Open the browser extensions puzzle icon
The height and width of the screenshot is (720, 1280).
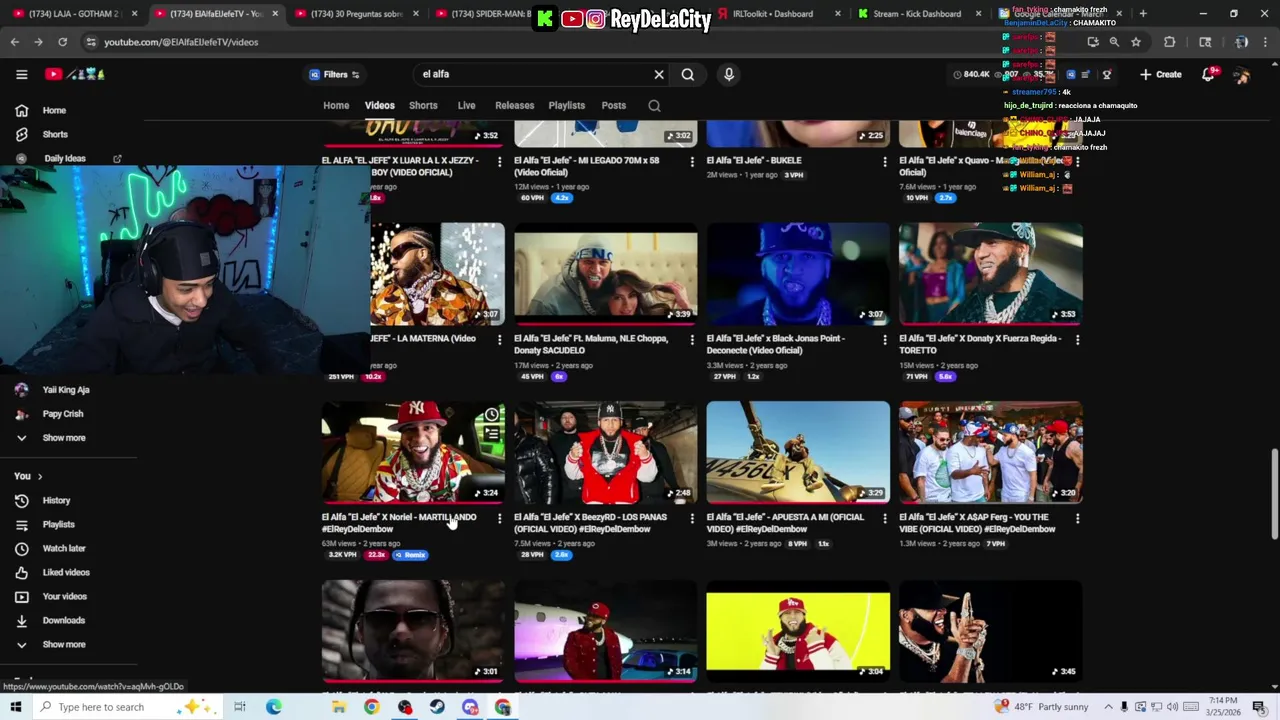tap(1170, 42)
